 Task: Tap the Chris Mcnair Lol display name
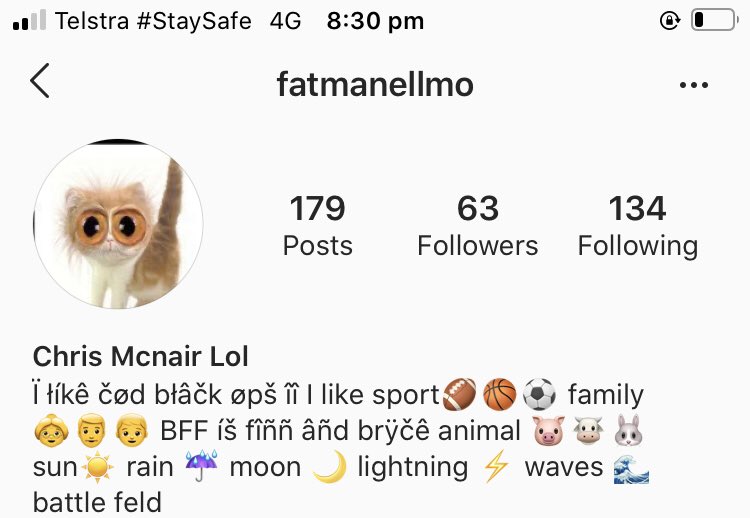coord(141,356)
